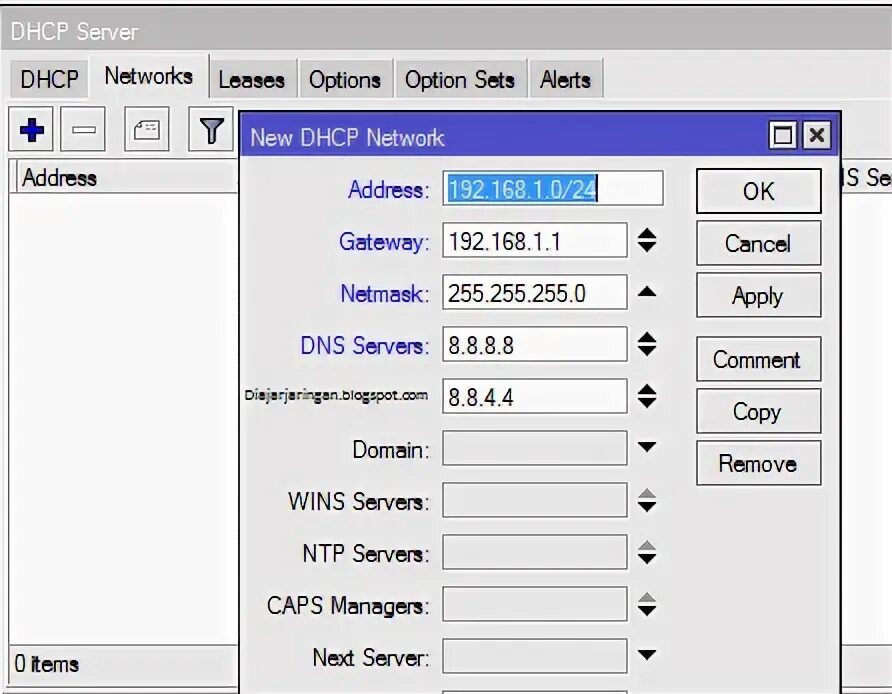Open the Leases tab
This screenshot has height=694, width=892.
(x=251, y=79)
